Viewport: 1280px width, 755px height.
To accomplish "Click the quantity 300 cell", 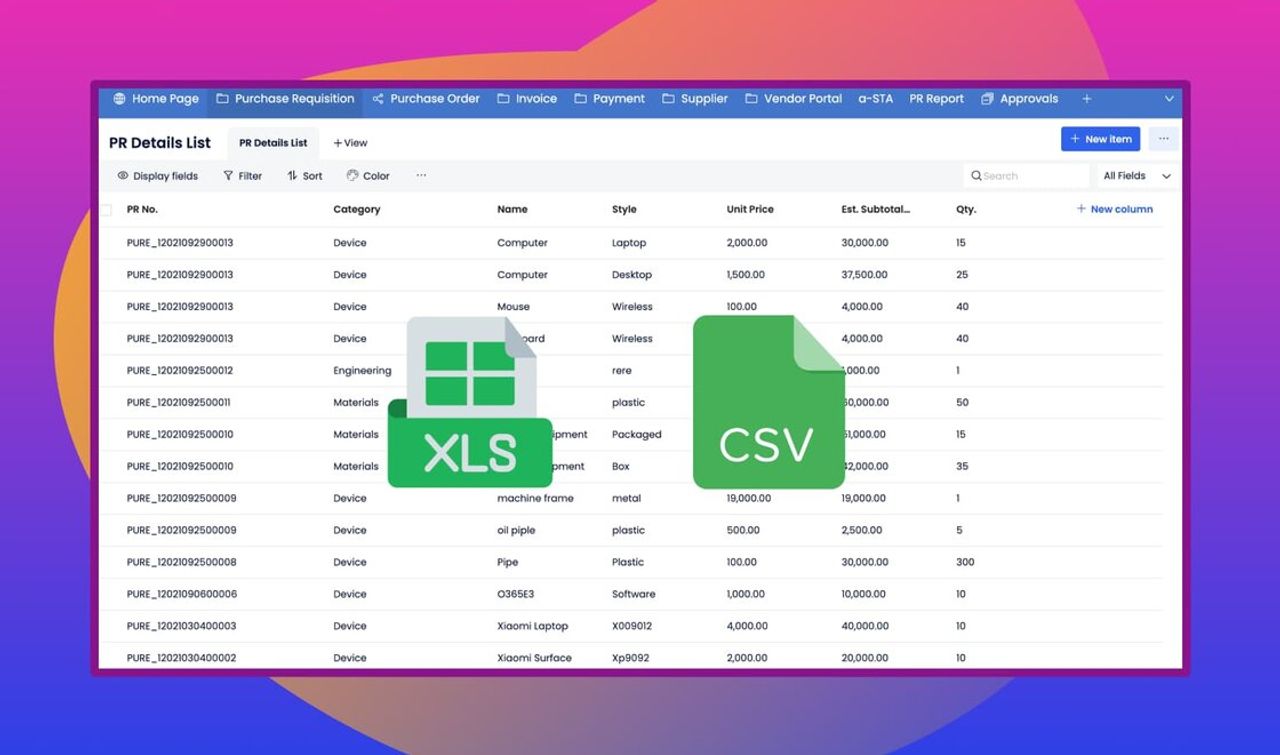I will point(965,563).
